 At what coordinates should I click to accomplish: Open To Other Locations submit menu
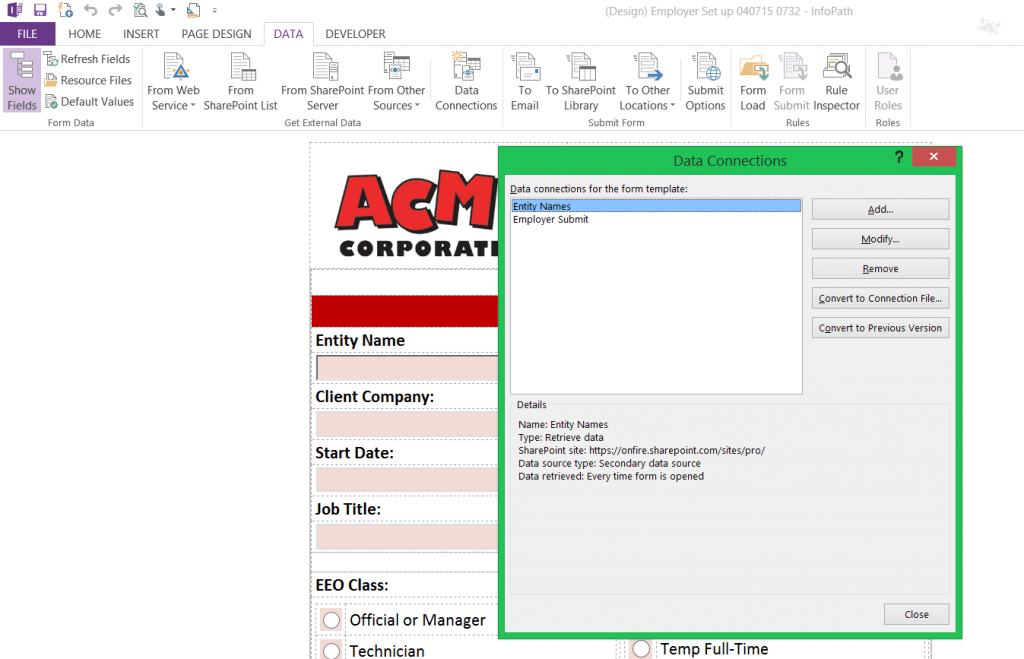pos(647,82)
